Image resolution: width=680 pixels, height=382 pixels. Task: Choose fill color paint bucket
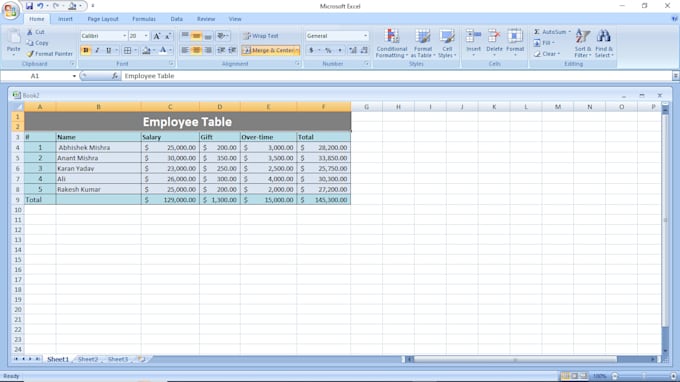click(146, 51)
